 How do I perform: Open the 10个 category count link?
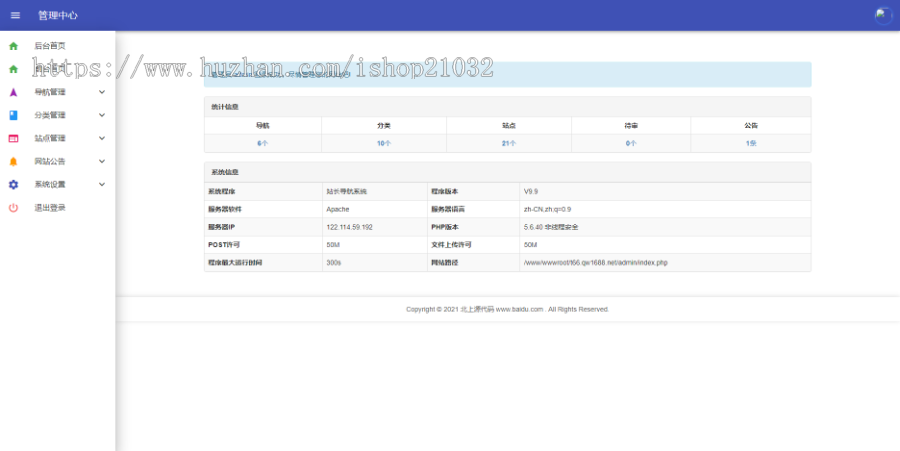[384, 143]
